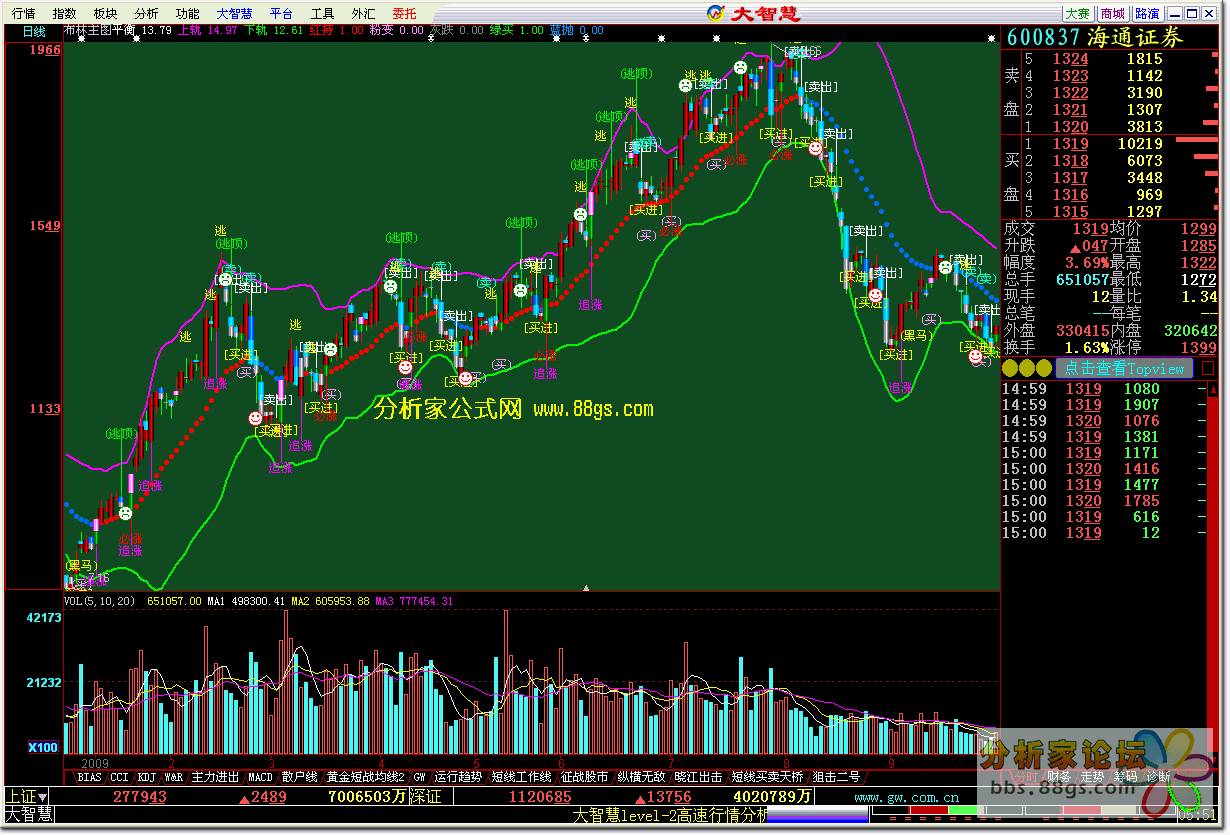Switch to the 狙击二号 indicator tab
The width and height of the screenshot is (1230, 835).
pos(836,776)
